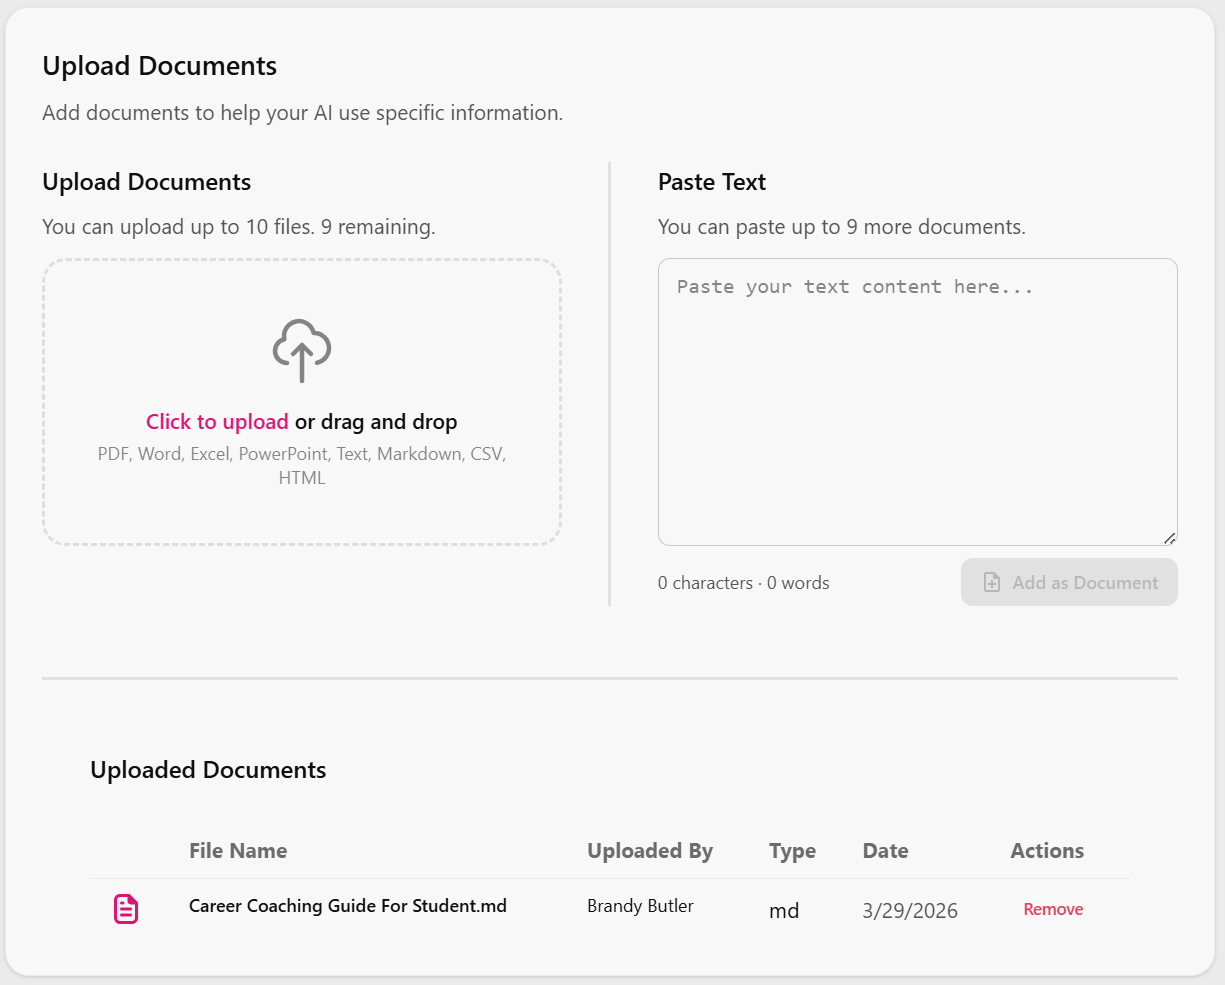Viewport: 1225px width, 985px height.
Task: Click the page-plus icon on Add as Document
Action: tap(992, 582)
